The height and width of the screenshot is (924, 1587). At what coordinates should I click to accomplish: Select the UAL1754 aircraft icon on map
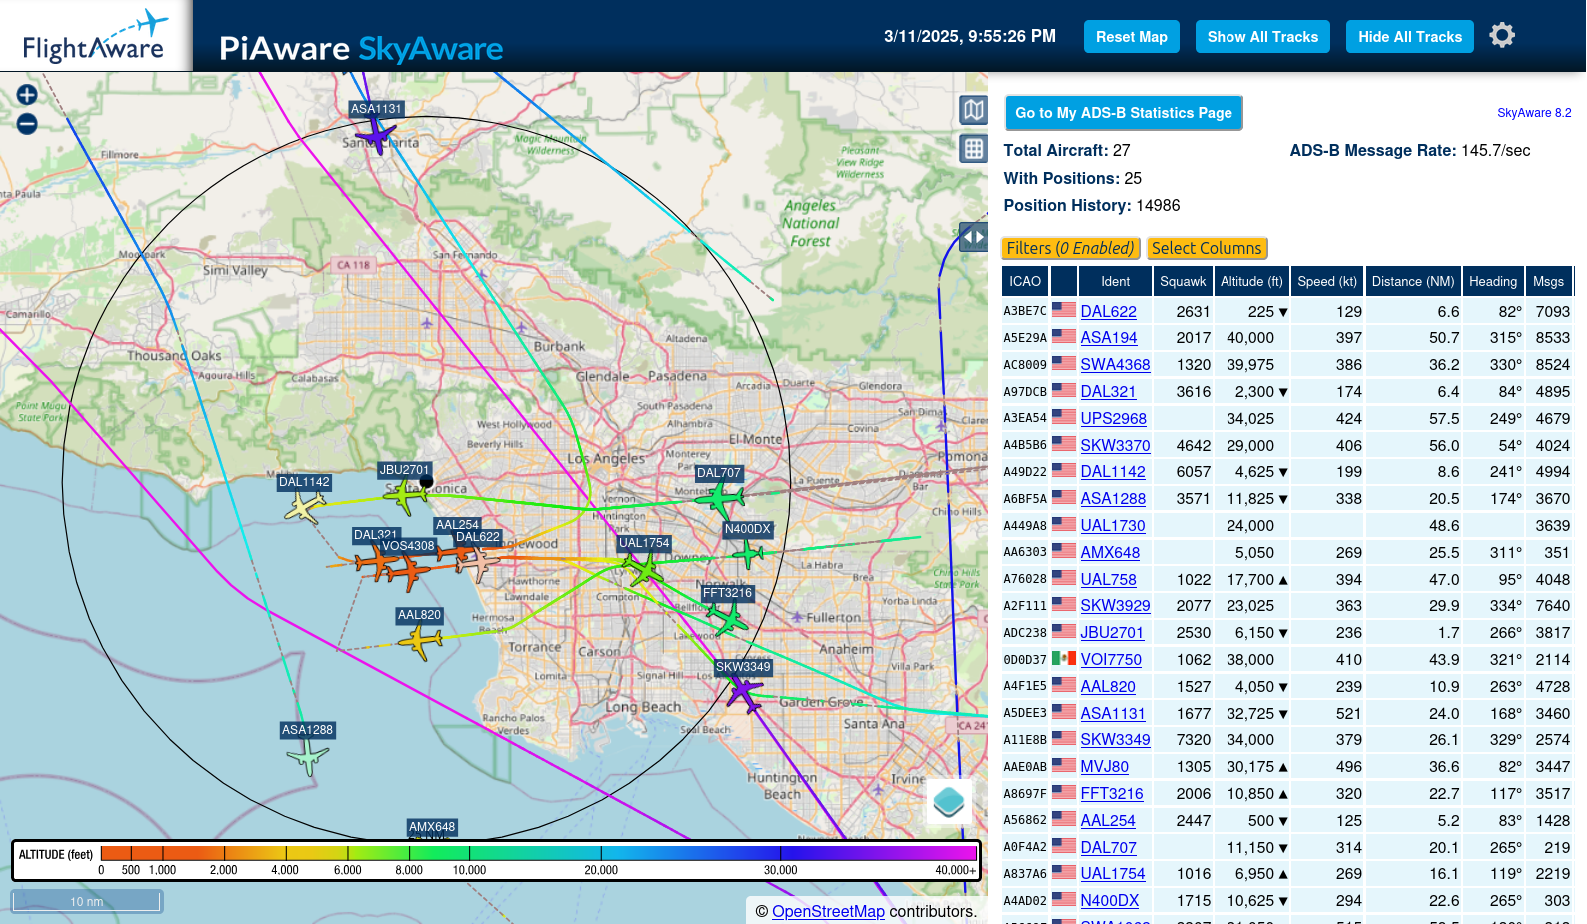[643, 570]
